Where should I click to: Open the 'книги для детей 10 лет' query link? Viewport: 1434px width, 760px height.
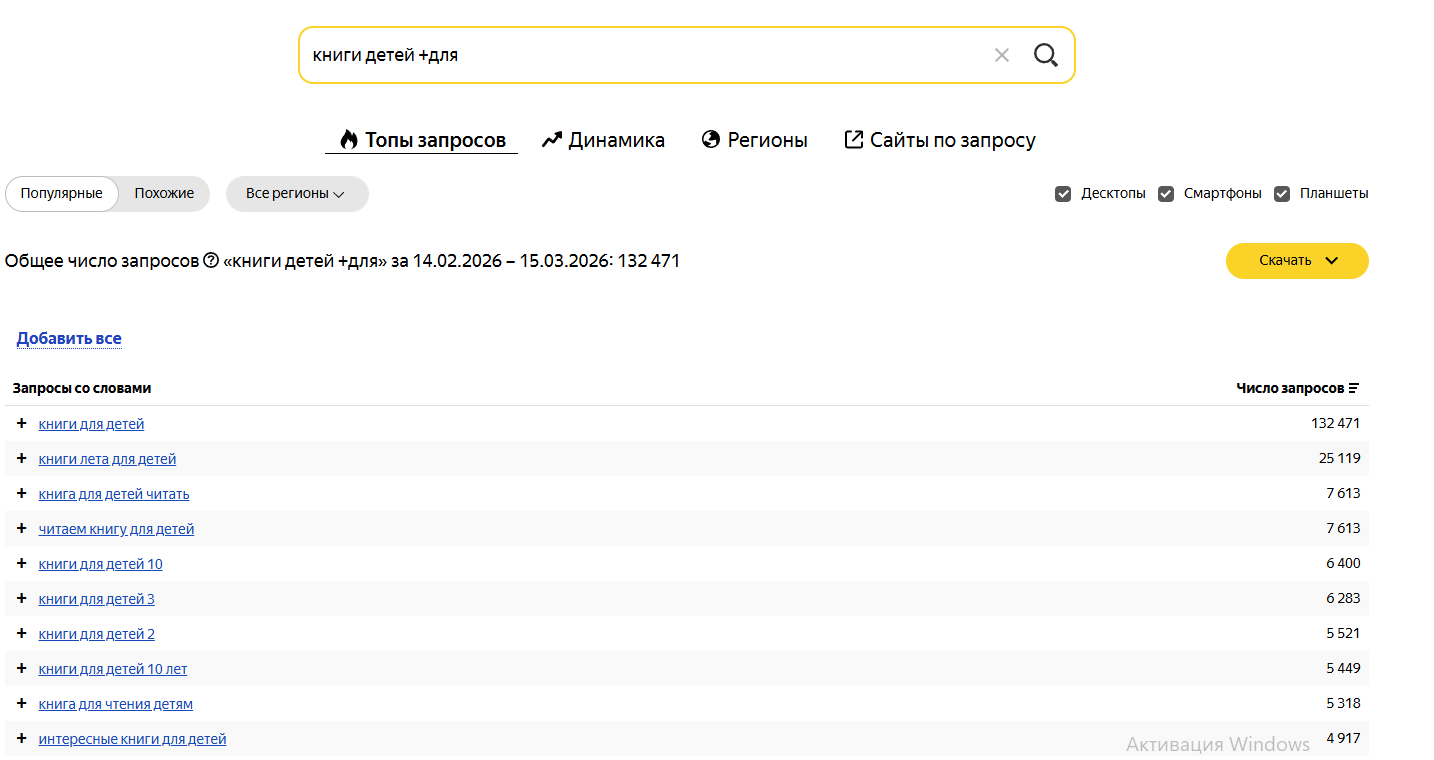(x=113, y=669)
